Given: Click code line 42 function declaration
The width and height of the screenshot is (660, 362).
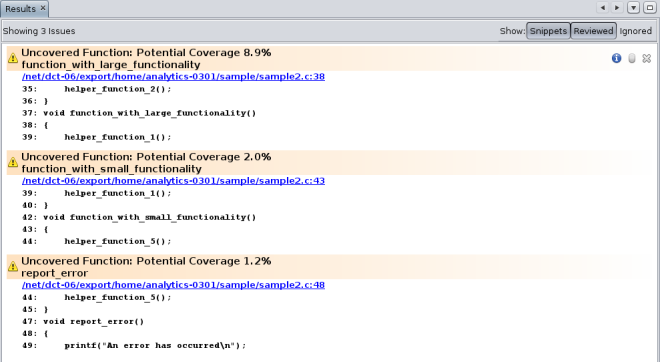Looking at the screenshot, I should click(139, 217).
